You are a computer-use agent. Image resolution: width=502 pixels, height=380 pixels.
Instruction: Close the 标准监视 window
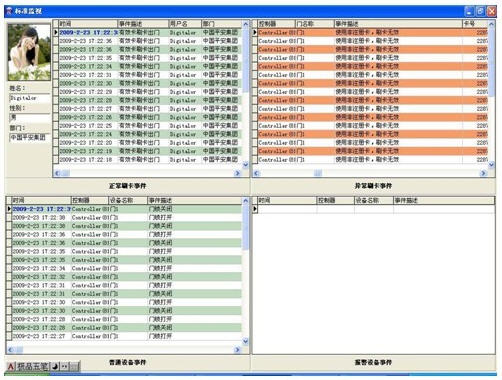click(x=492, y=11)
